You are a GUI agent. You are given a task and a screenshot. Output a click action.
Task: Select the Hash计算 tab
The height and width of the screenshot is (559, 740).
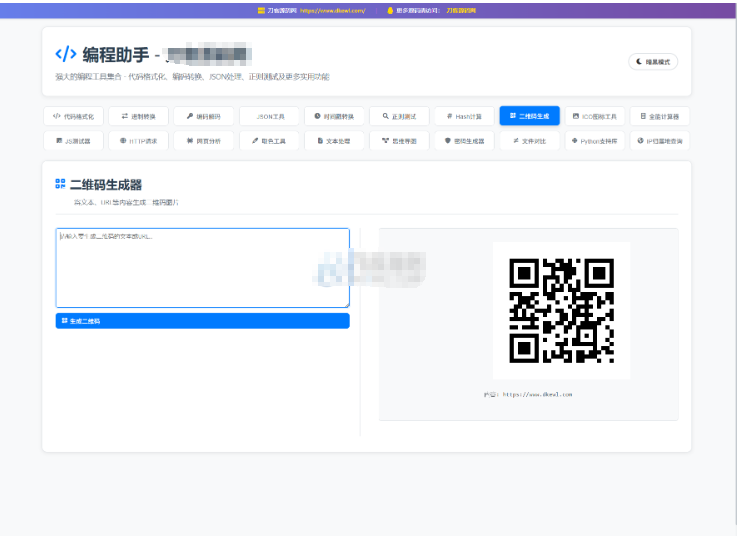464,116
